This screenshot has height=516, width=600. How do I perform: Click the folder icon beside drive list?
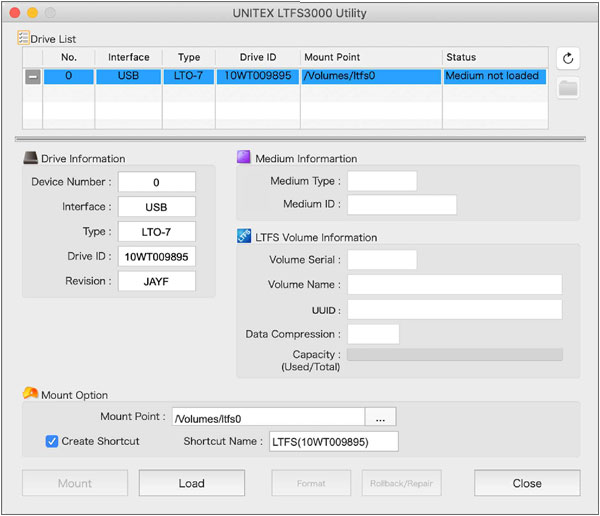click(x=568, y=88)
